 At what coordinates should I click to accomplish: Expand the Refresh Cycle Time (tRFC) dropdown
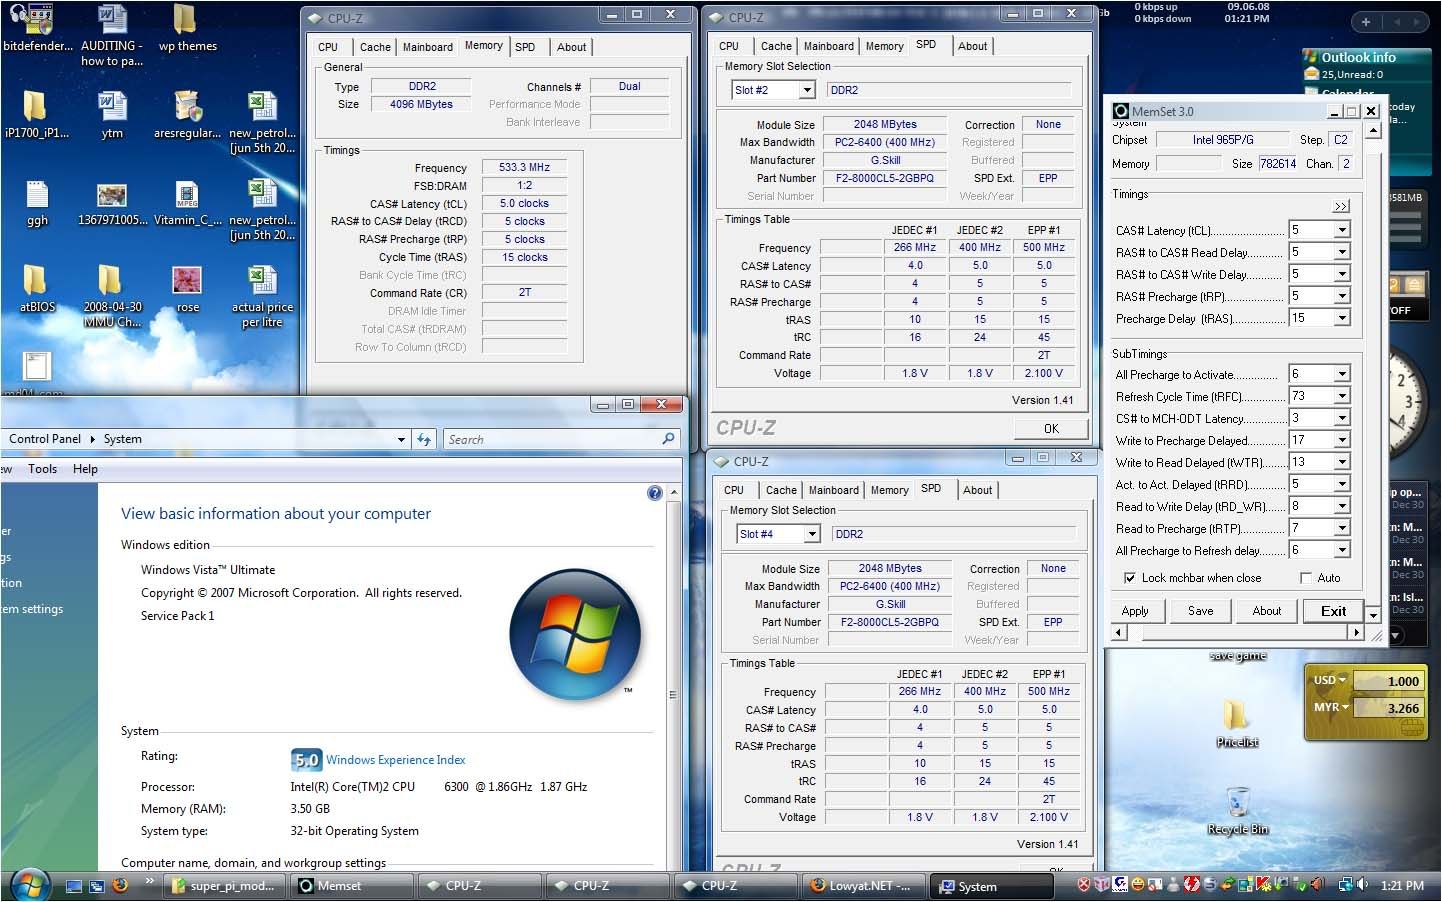coord(1342,397)
